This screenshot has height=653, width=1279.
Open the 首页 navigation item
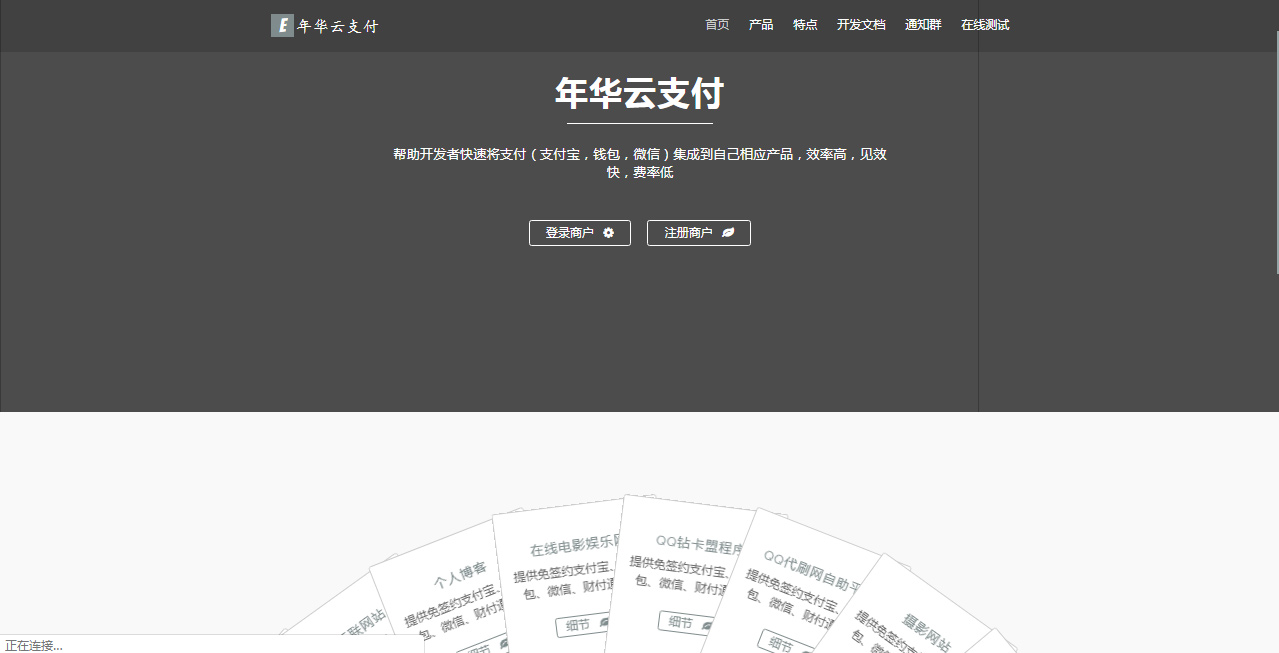pos(717,25)
